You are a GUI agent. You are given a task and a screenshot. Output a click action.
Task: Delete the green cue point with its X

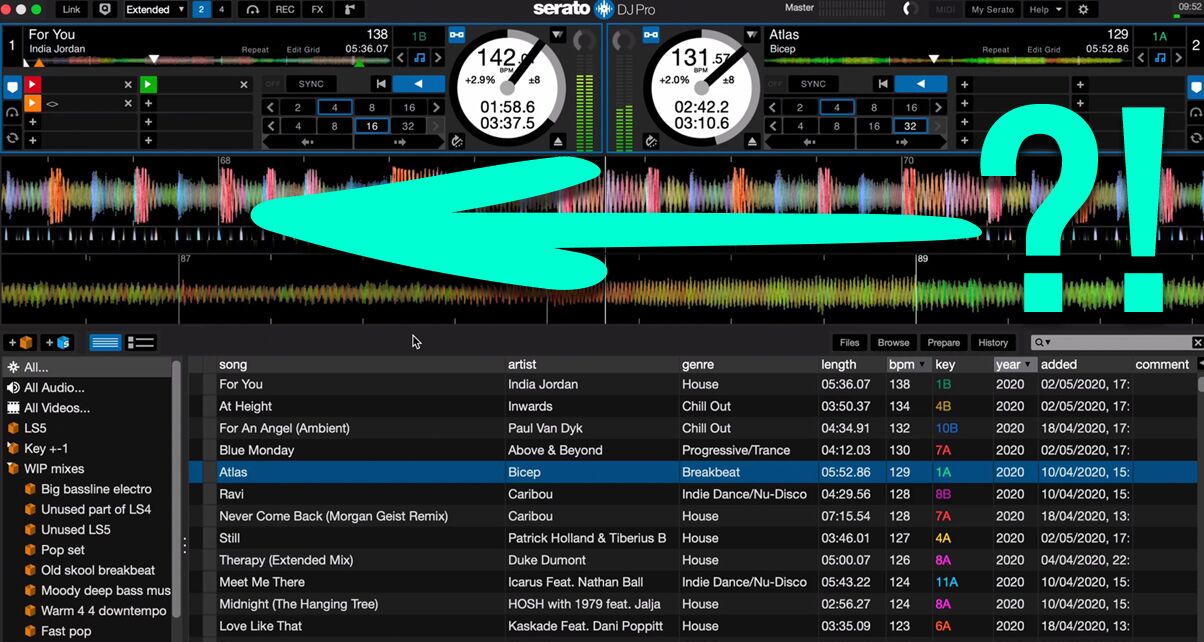tap(244, 85)
